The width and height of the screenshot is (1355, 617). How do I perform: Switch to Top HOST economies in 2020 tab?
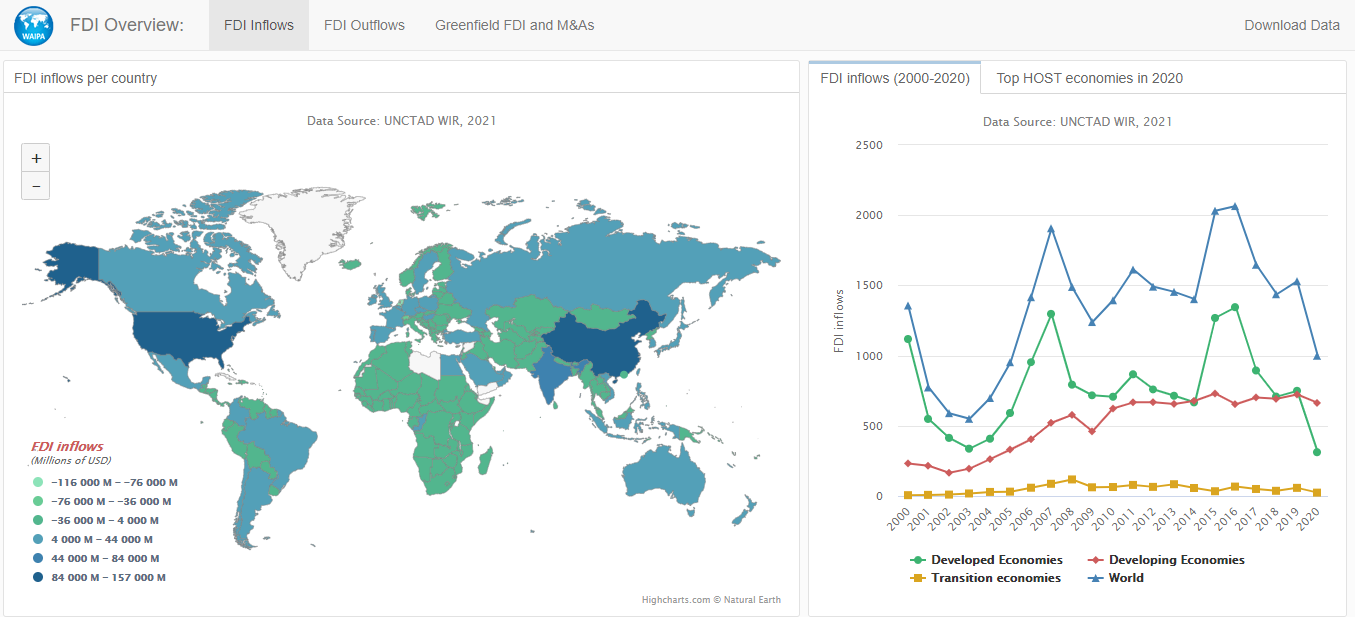pos(1089,77)
